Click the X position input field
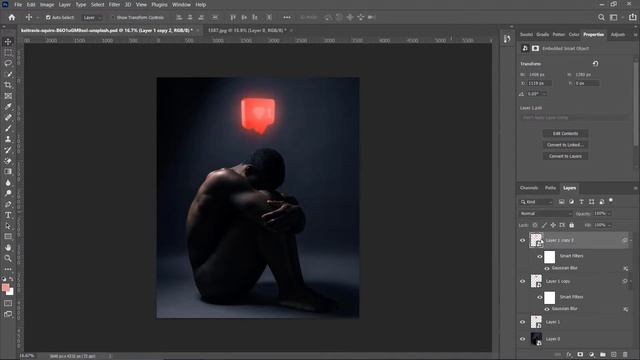The width and height of the screenshot is (640, 360). pos(540,83)
